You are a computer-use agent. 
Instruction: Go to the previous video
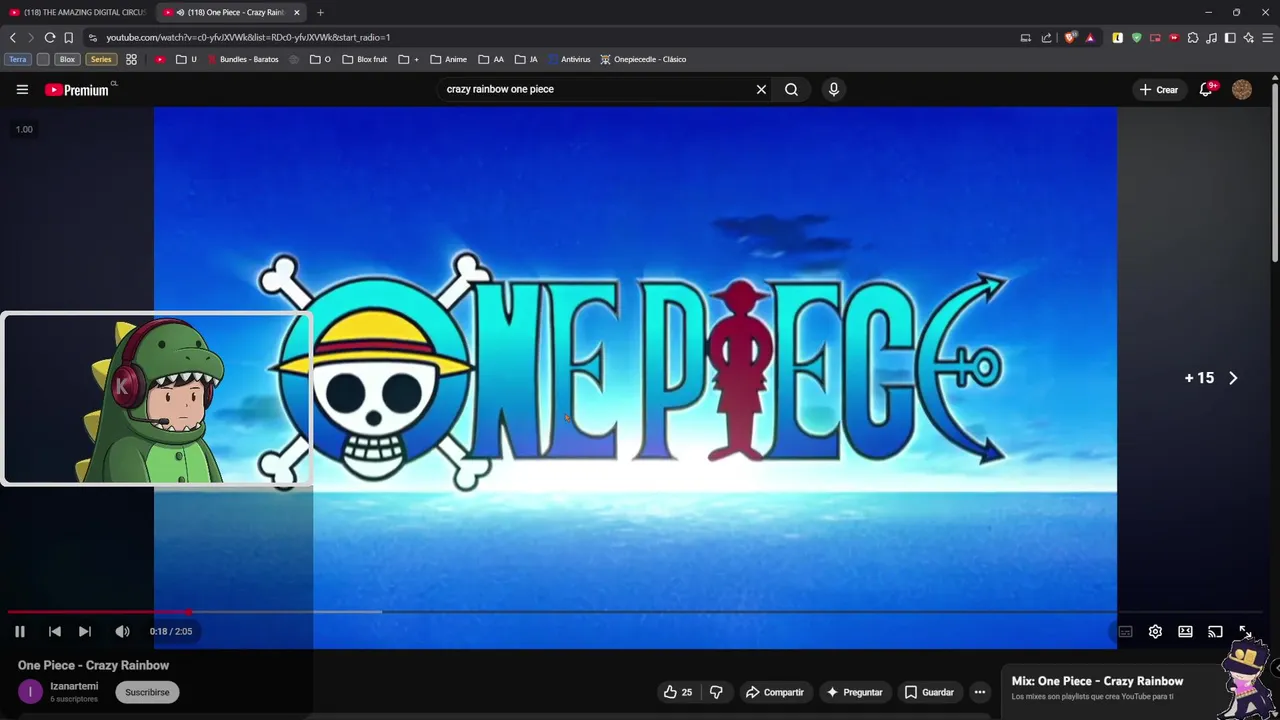coord(55,631)
